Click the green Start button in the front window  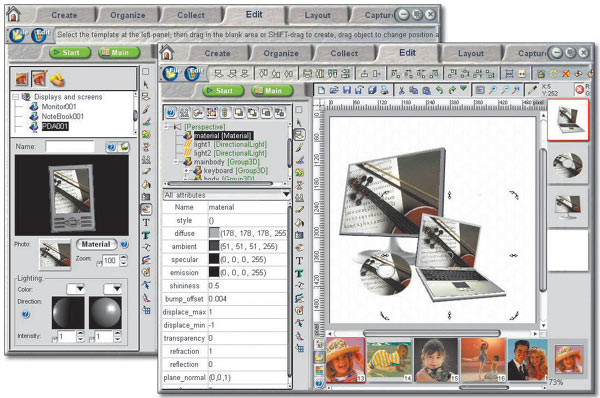click(223, 91)
